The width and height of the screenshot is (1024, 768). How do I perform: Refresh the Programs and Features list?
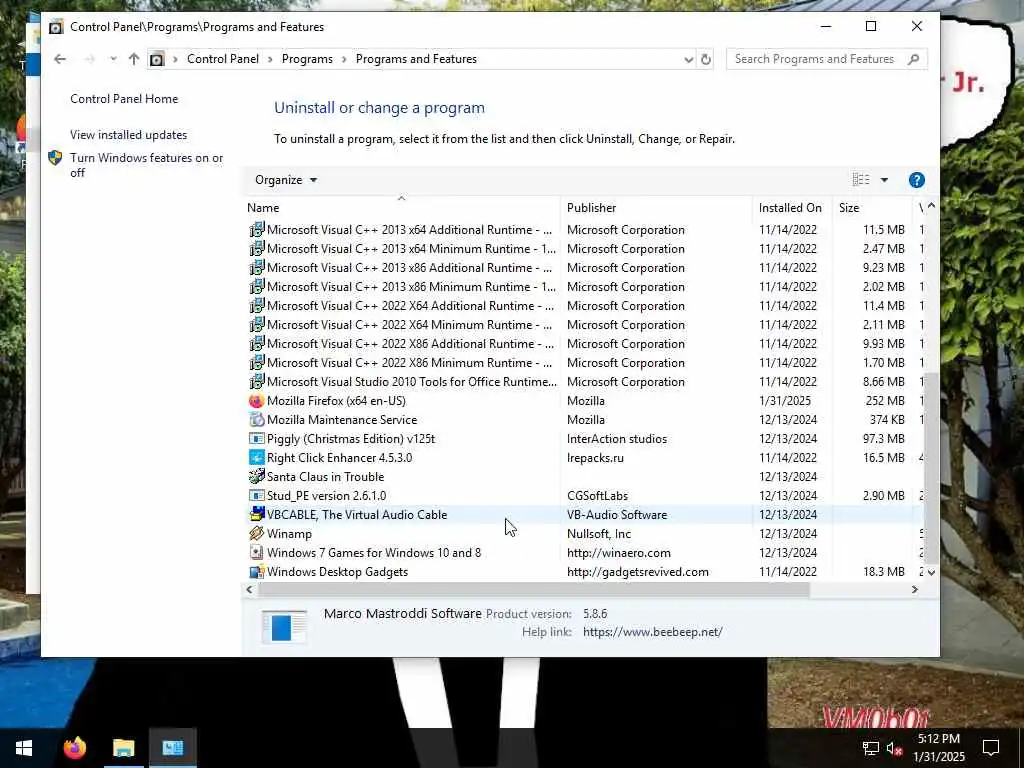click(x=706, y=59)
